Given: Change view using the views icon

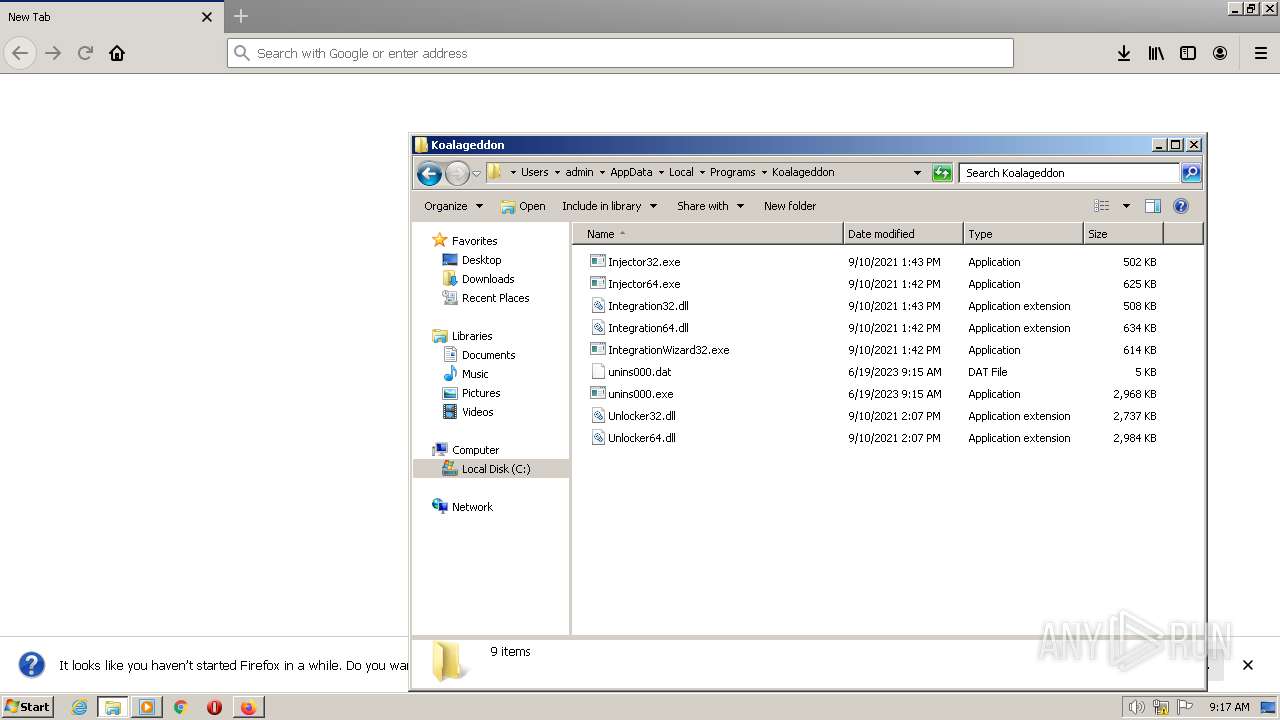Looking at the screenshot, I should tap(1102, 206).
